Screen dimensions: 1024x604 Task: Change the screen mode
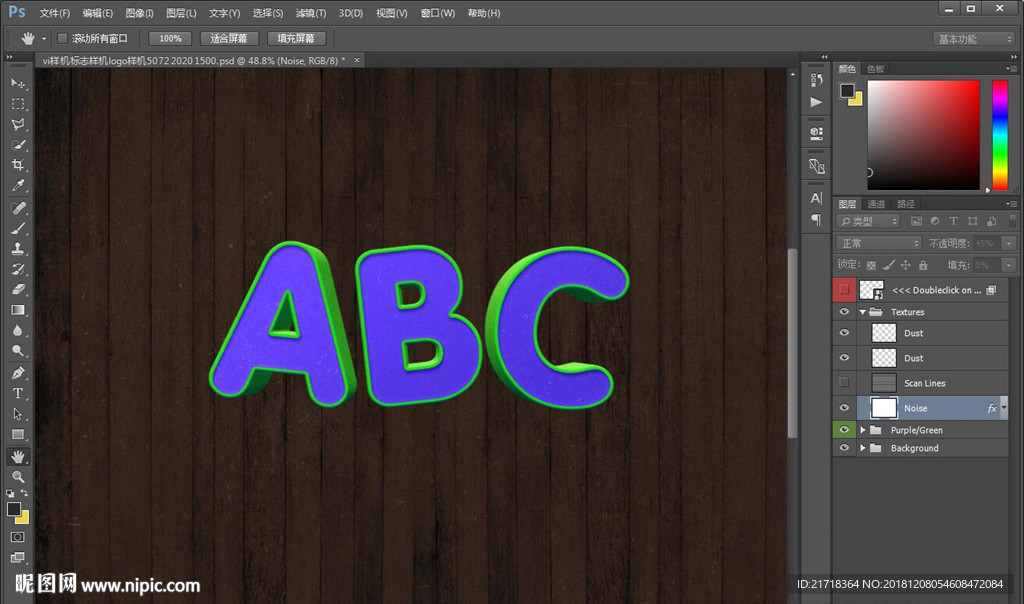(x=18, y=558)
